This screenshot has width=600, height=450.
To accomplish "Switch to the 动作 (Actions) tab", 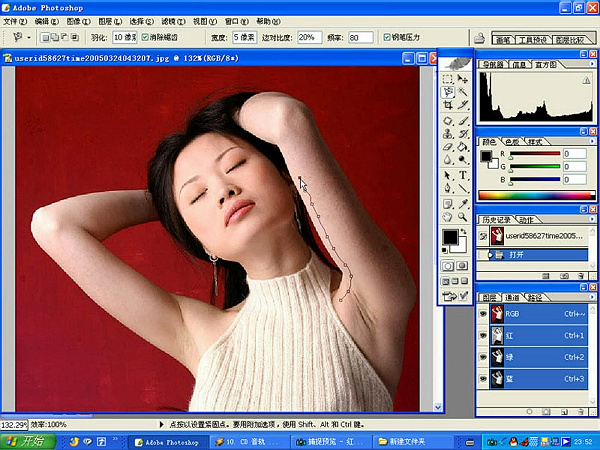I will pos(527,220).
